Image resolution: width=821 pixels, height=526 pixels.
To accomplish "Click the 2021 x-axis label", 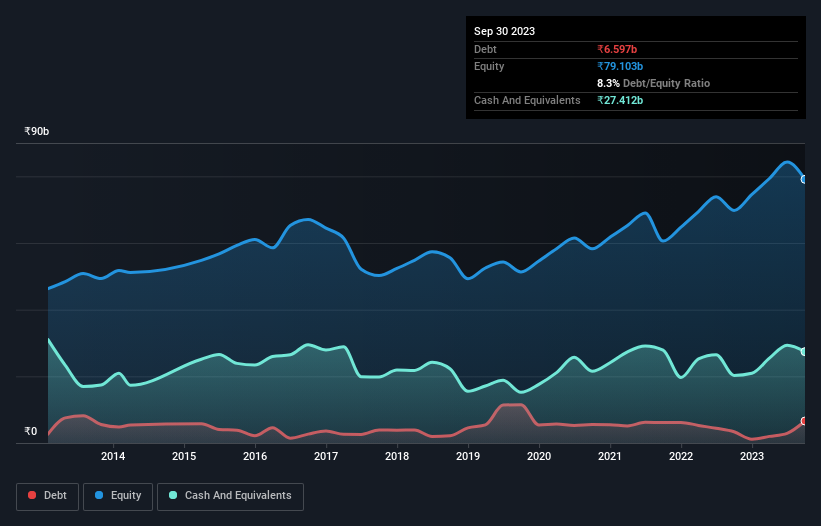I will 610,456.
